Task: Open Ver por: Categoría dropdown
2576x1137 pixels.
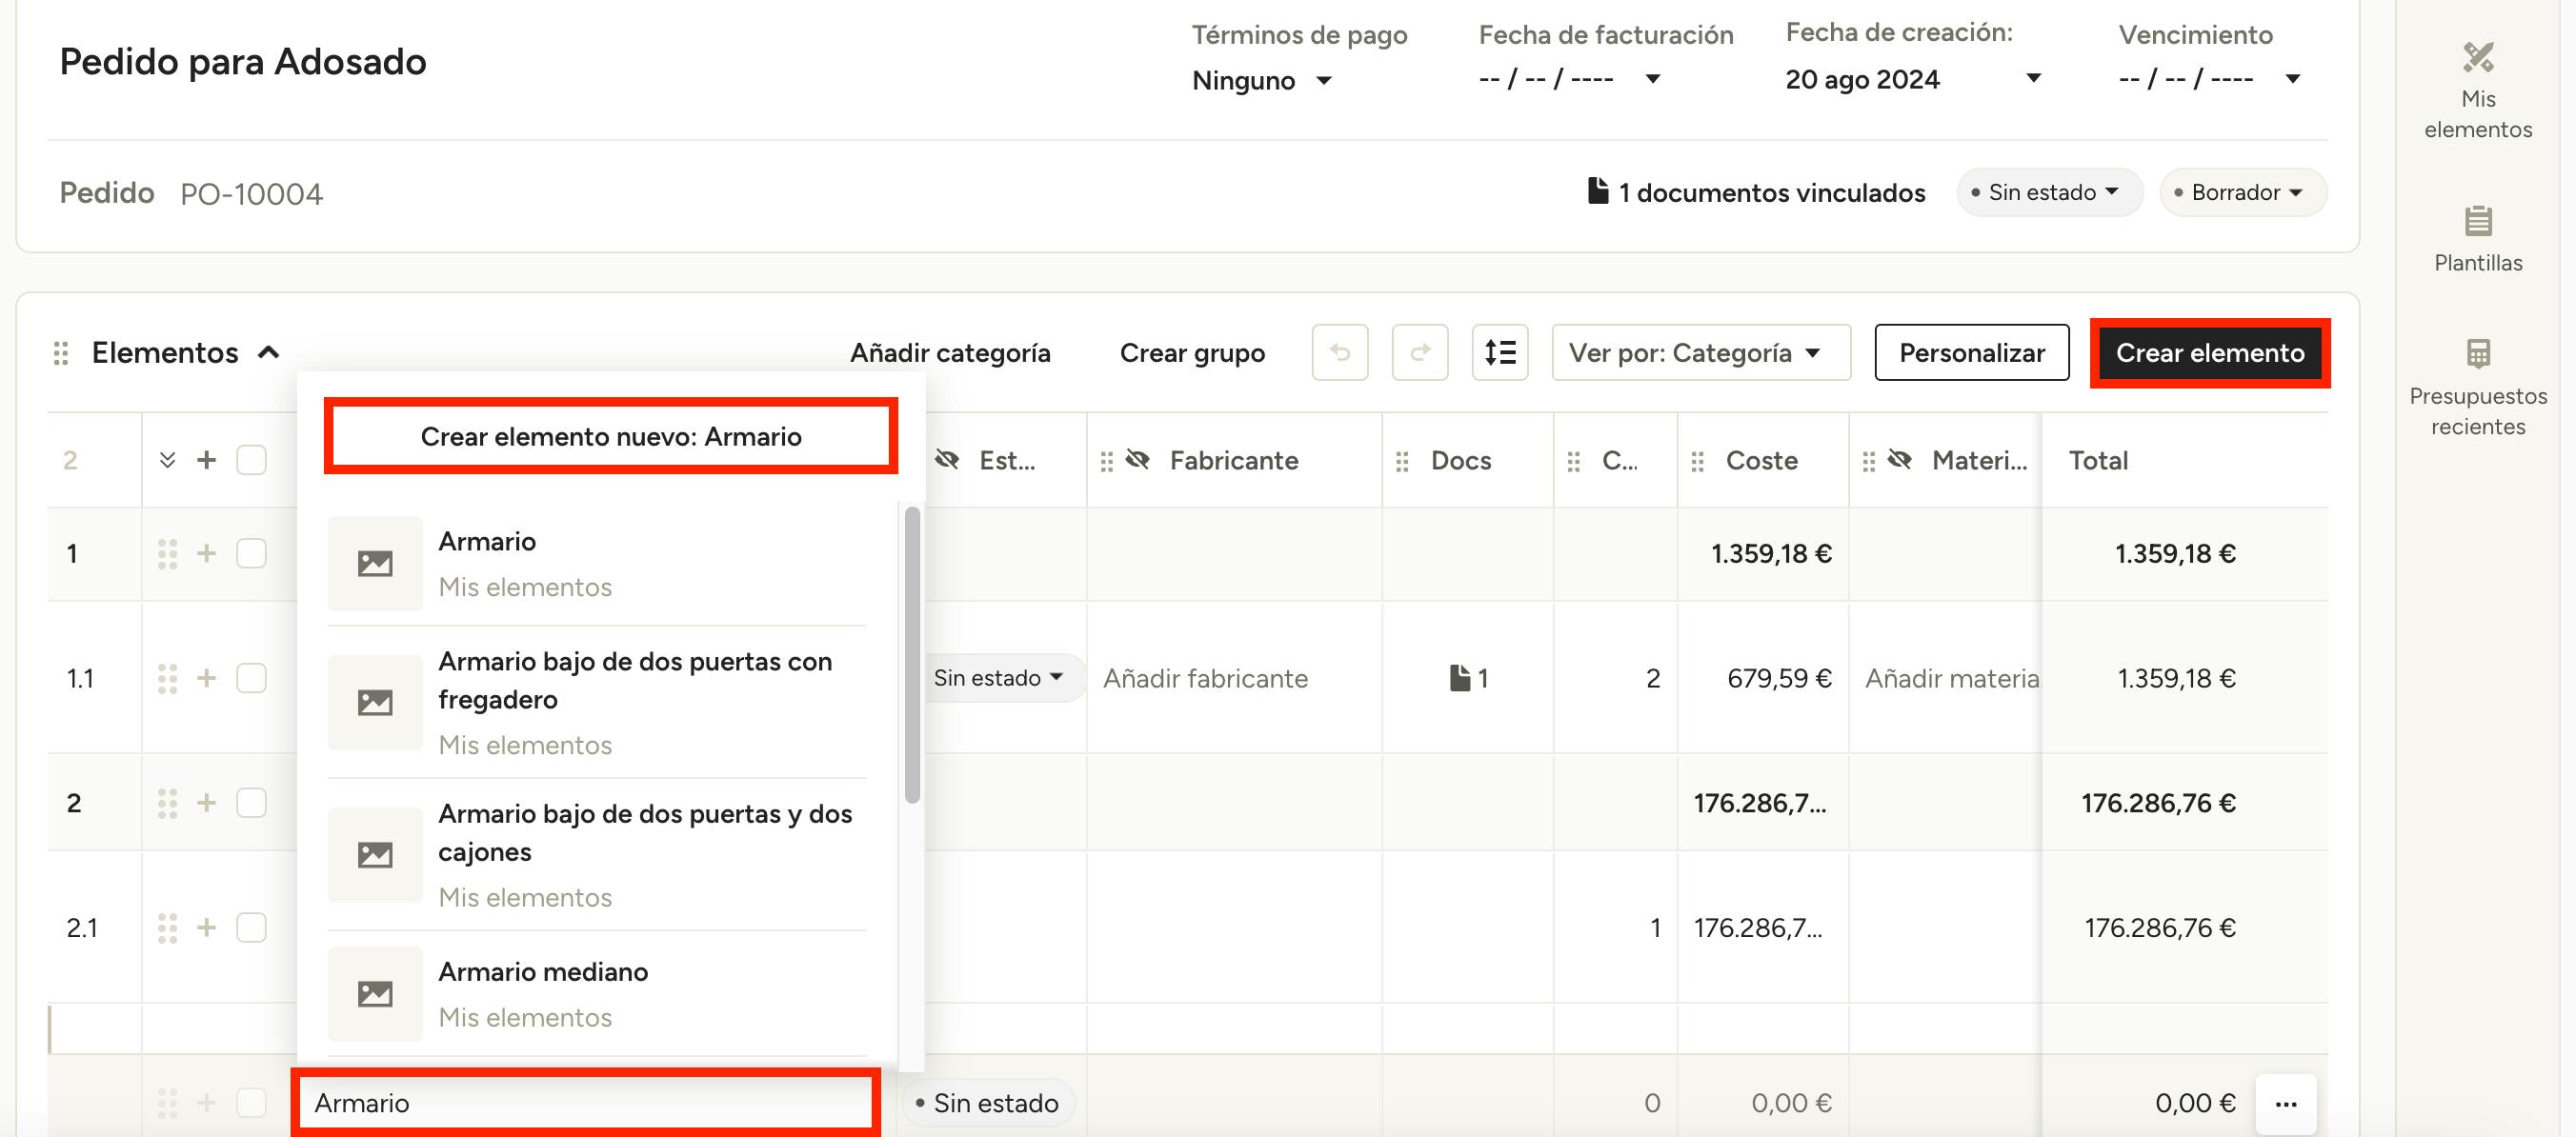Action: (1700, 352)
